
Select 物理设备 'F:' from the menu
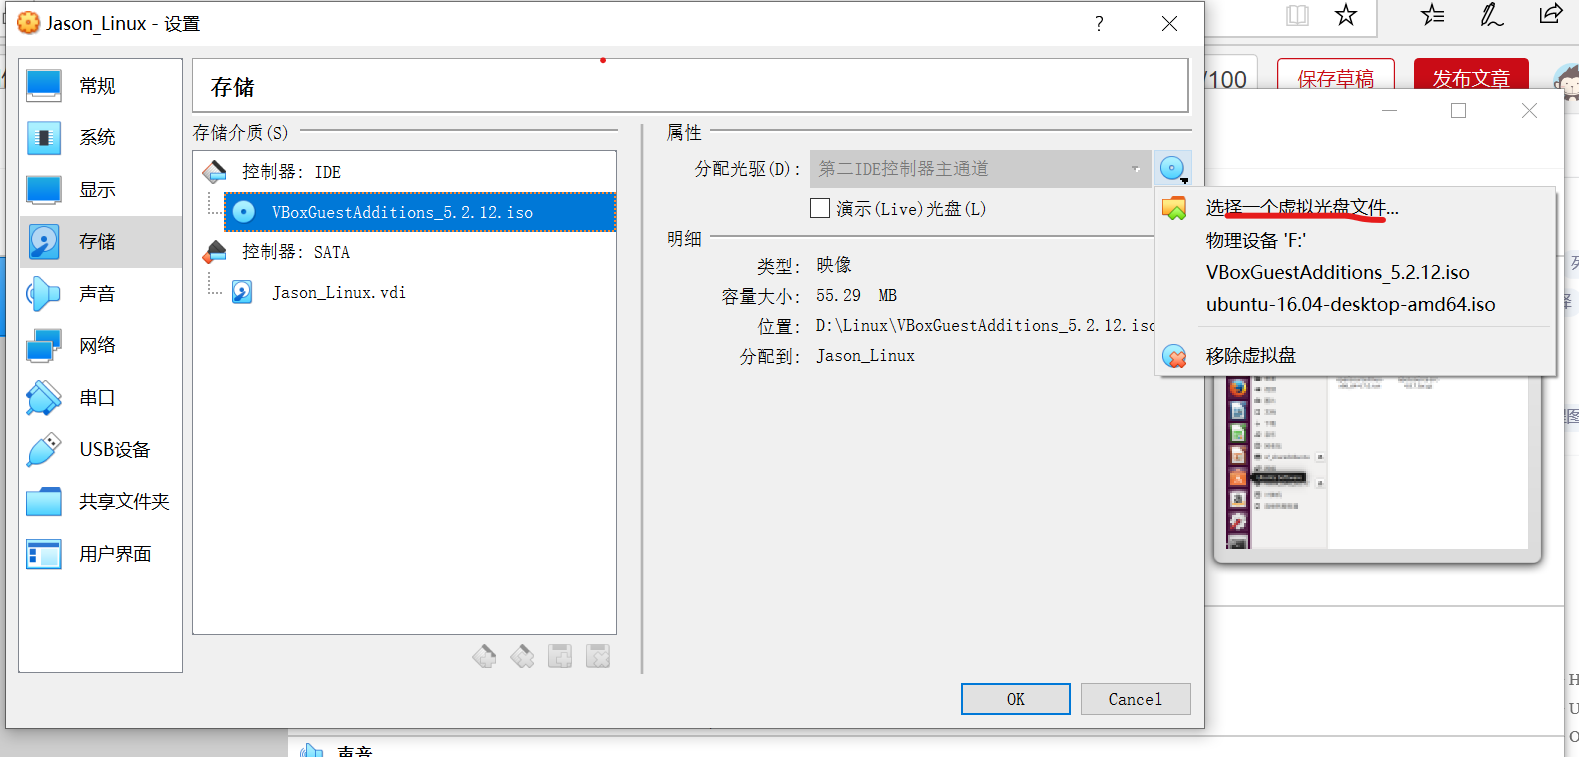(1256, 240)
